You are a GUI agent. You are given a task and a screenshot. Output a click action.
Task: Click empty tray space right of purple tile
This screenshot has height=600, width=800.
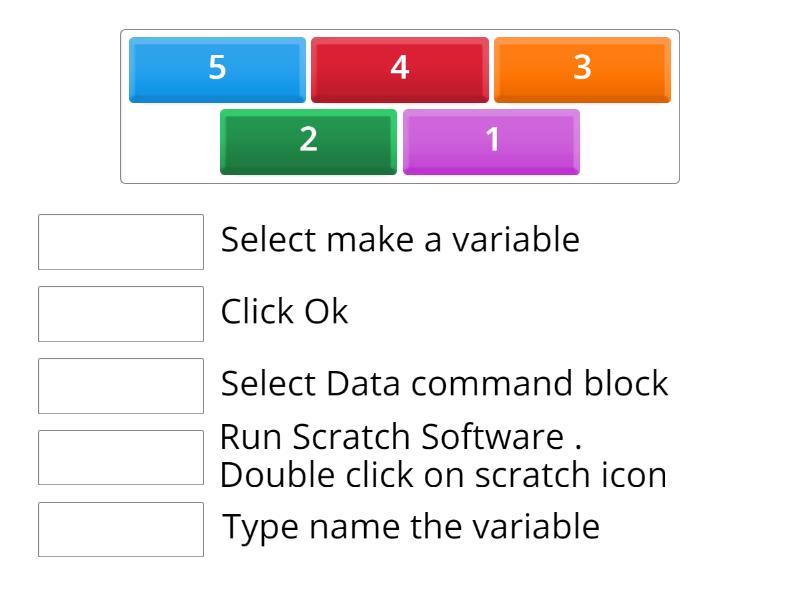[628, 143]
